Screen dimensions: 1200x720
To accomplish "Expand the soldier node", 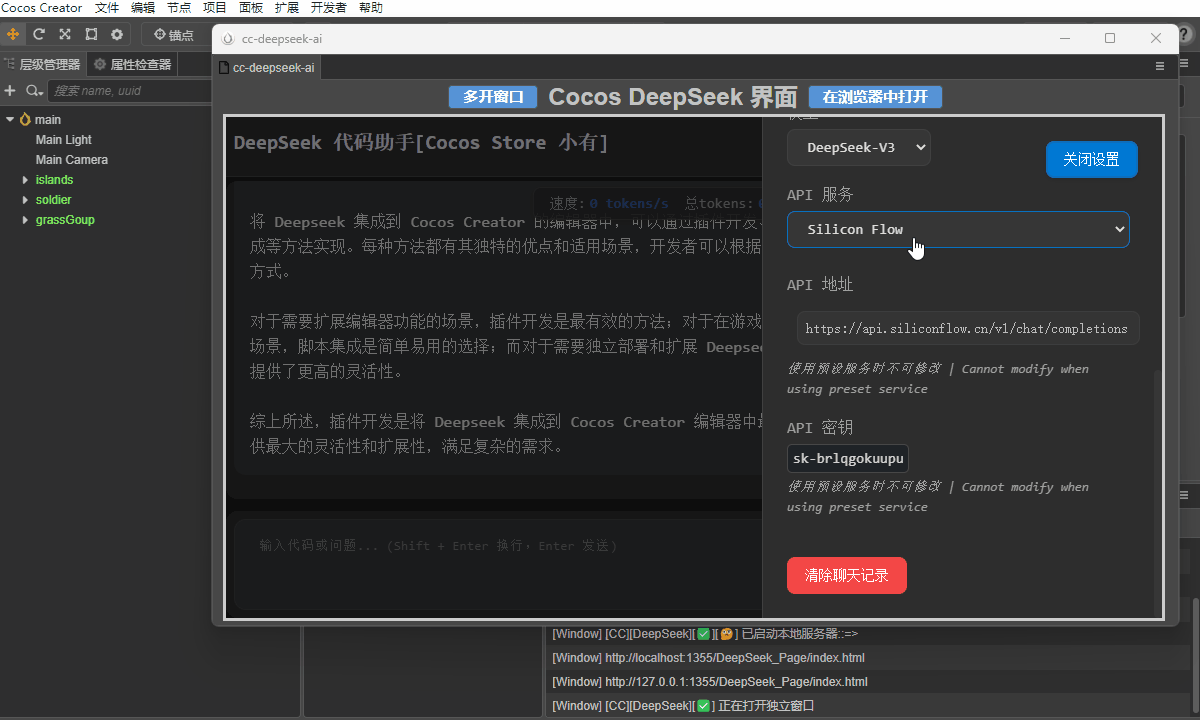I will (x=26, y=200).
